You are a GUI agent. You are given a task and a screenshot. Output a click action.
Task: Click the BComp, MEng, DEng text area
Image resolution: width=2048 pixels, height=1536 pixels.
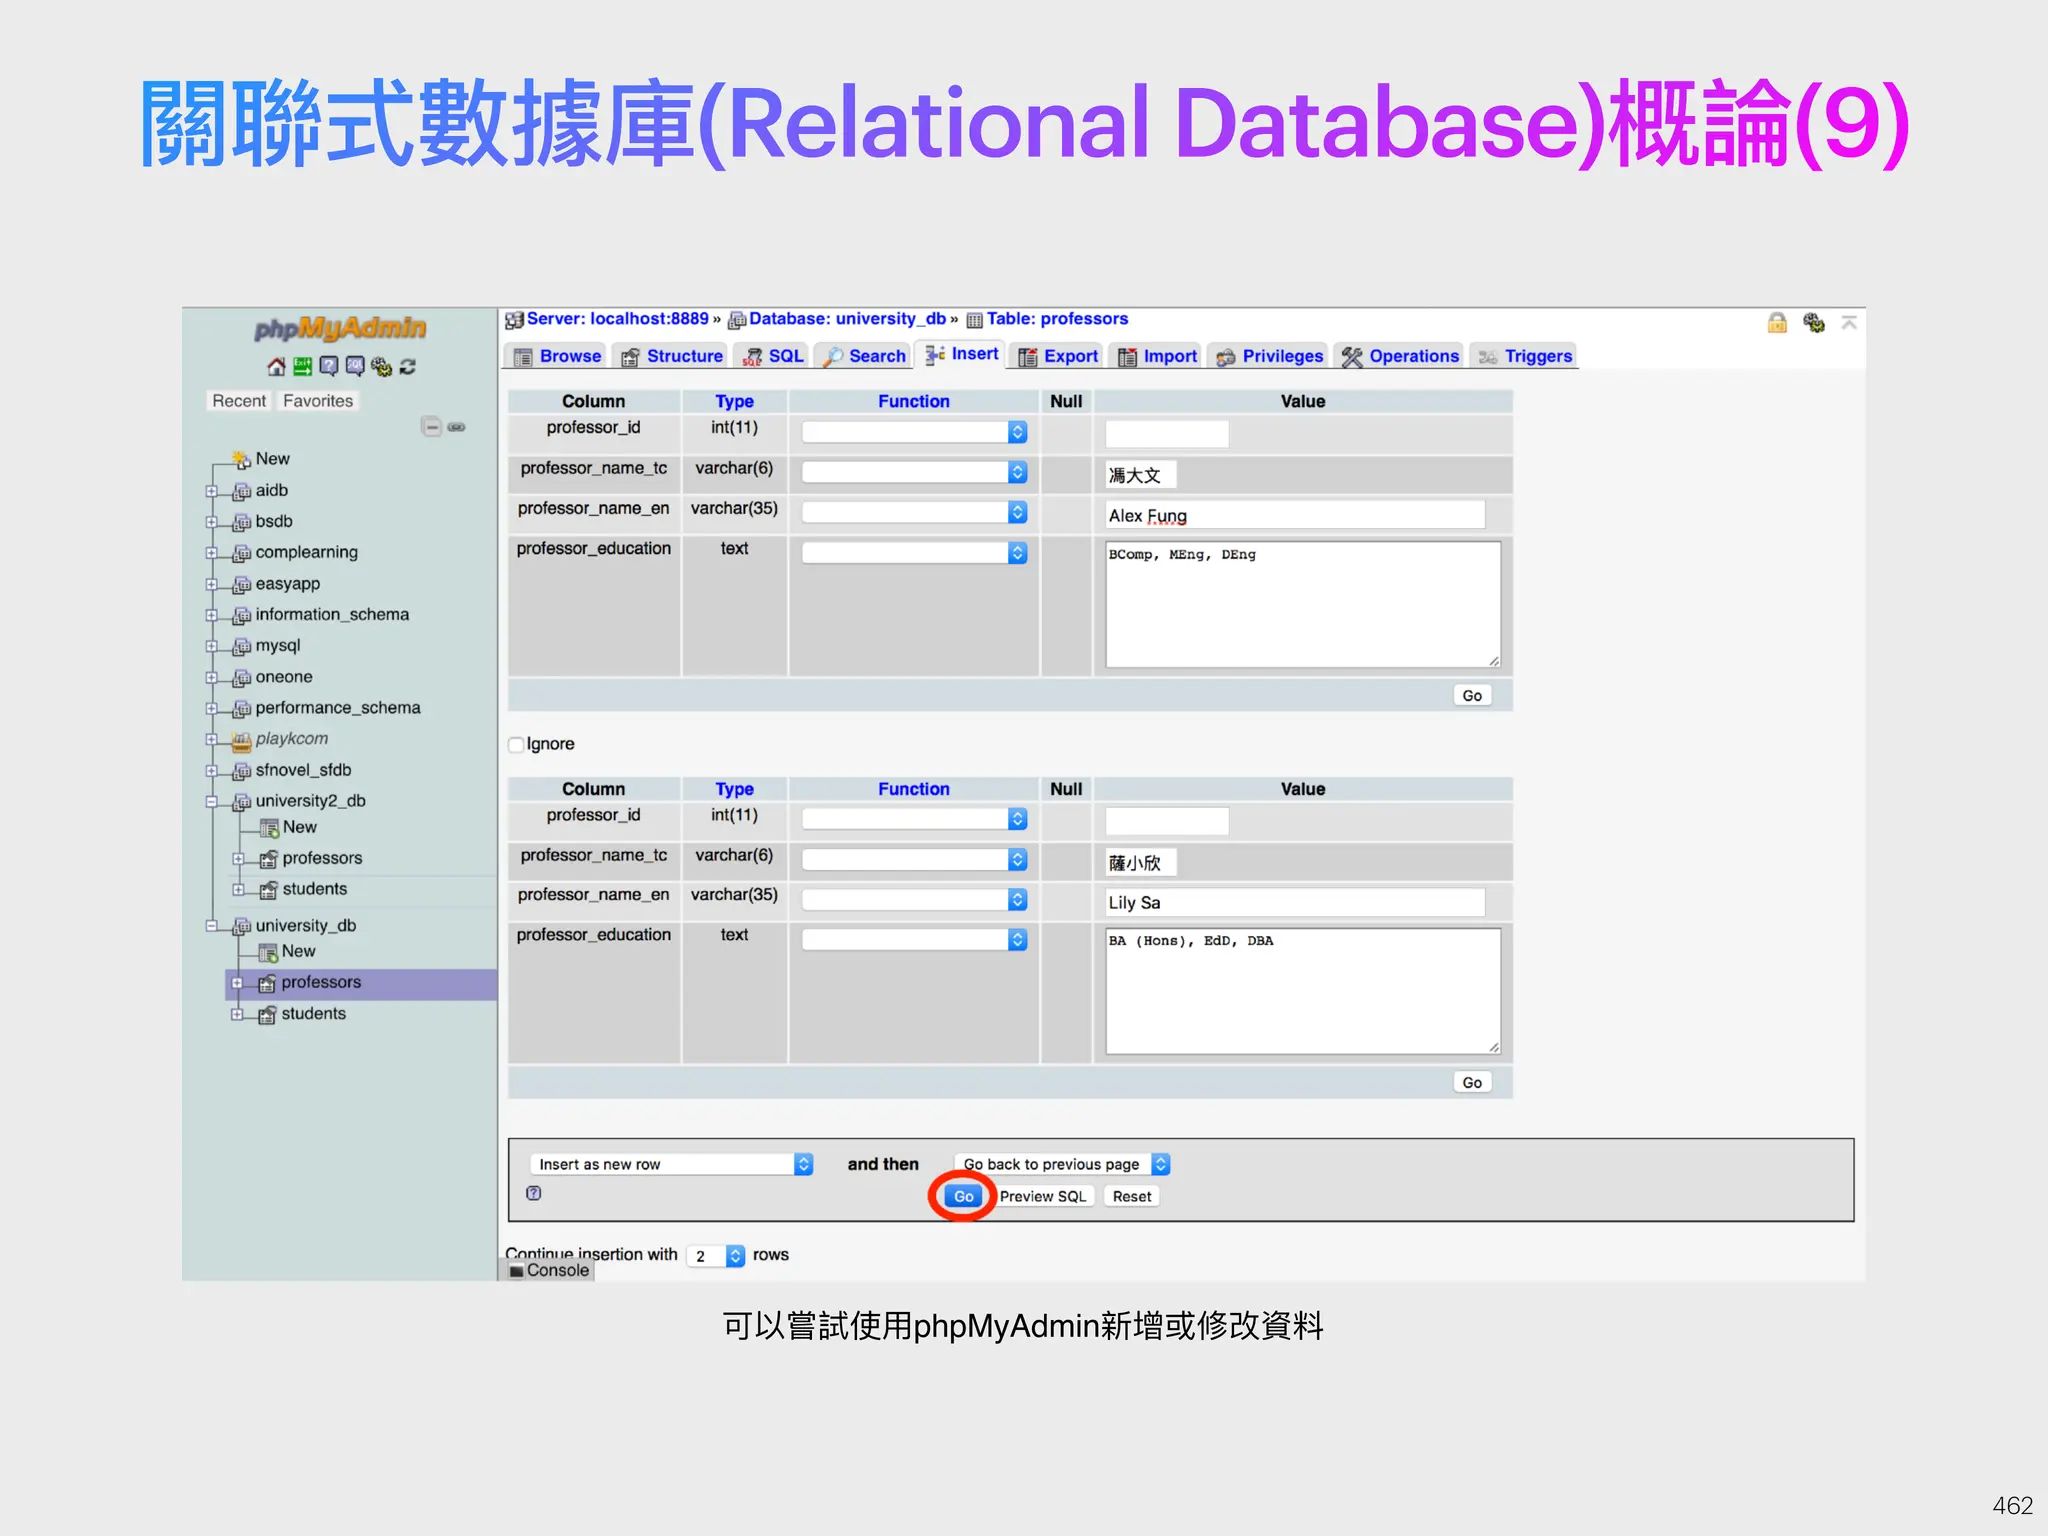pos(1302,605)
